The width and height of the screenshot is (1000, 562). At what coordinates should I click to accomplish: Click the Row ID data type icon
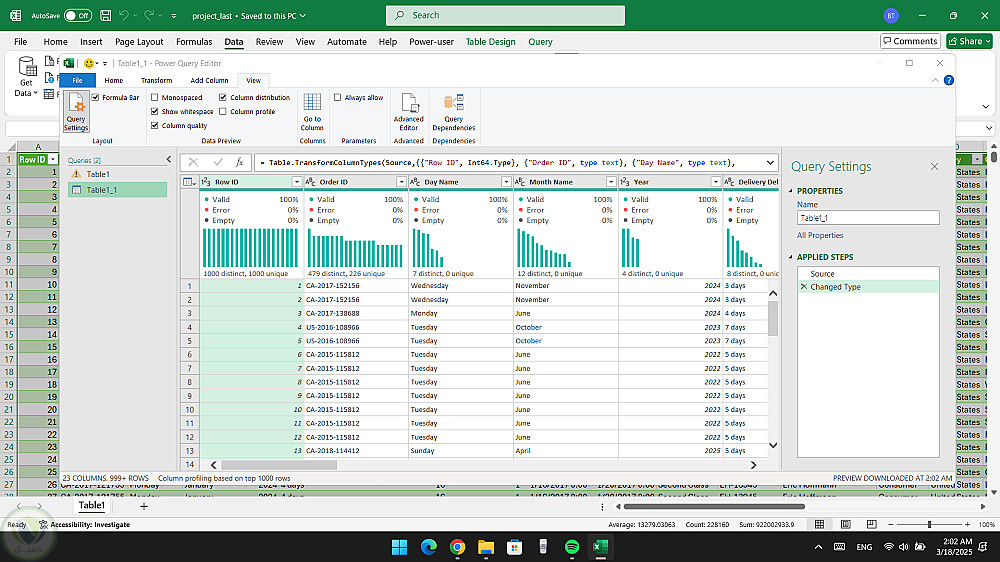click(206, 182)
